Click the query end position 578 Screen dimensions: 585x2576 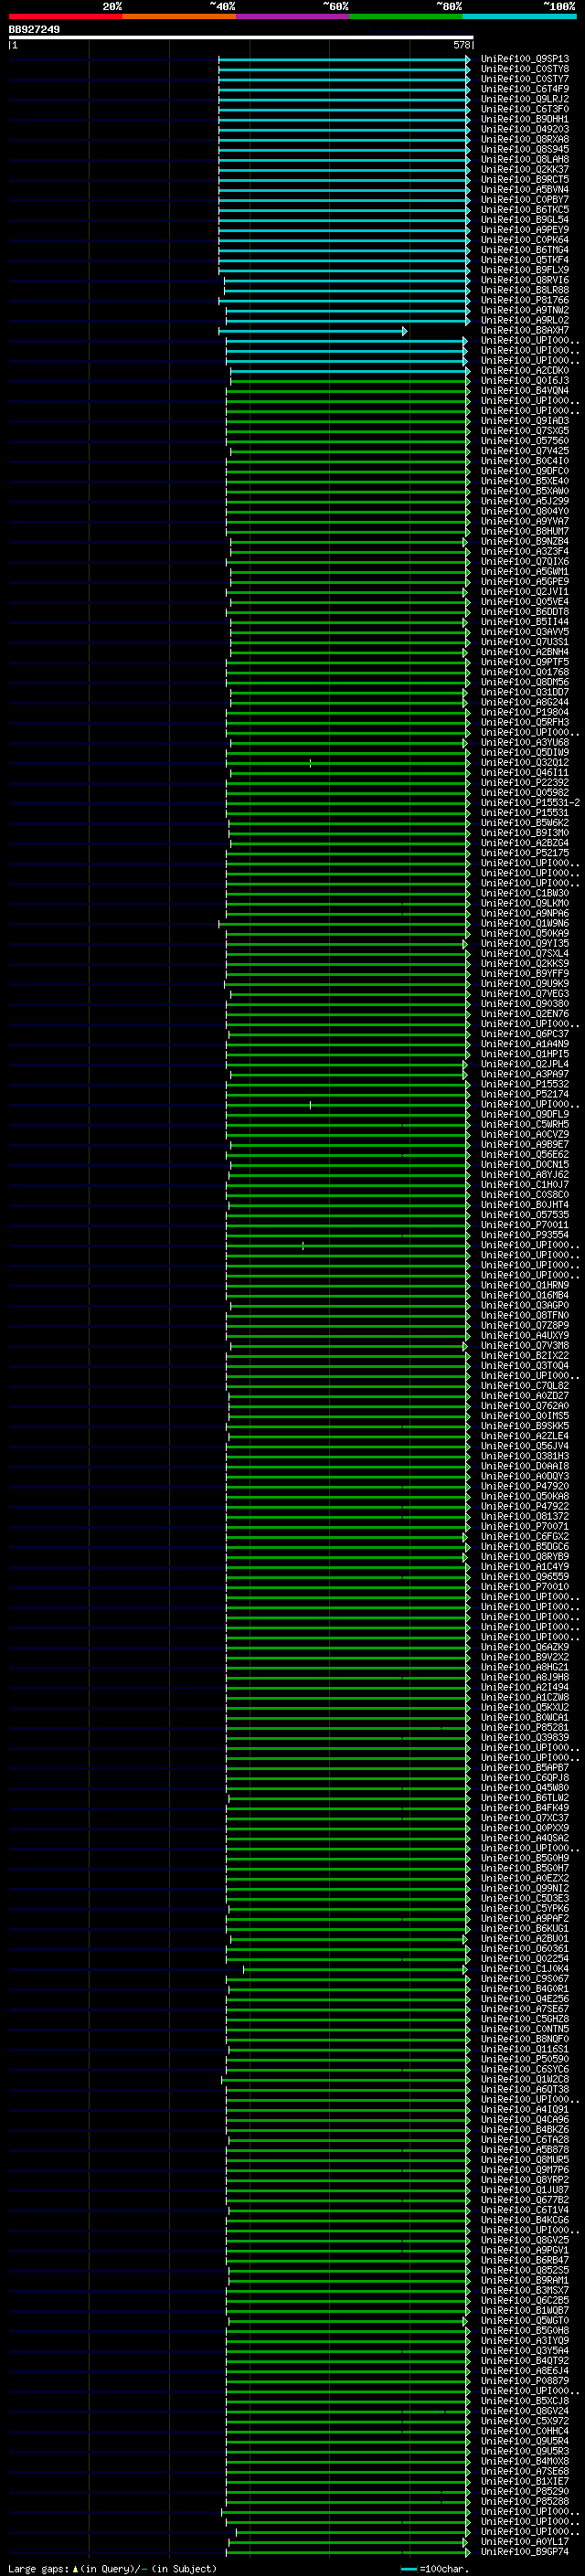tap(461, 45)
